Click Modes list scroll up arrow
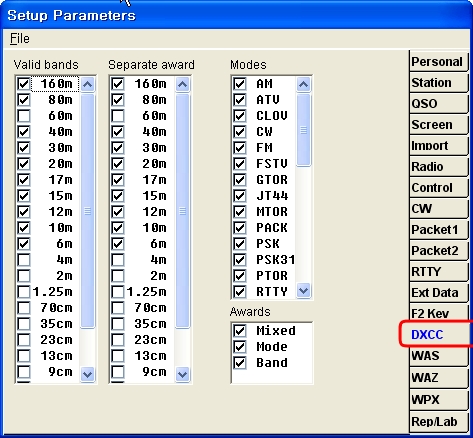The height and width of the screenshot is (438, 473). click(x=303, y=85)
